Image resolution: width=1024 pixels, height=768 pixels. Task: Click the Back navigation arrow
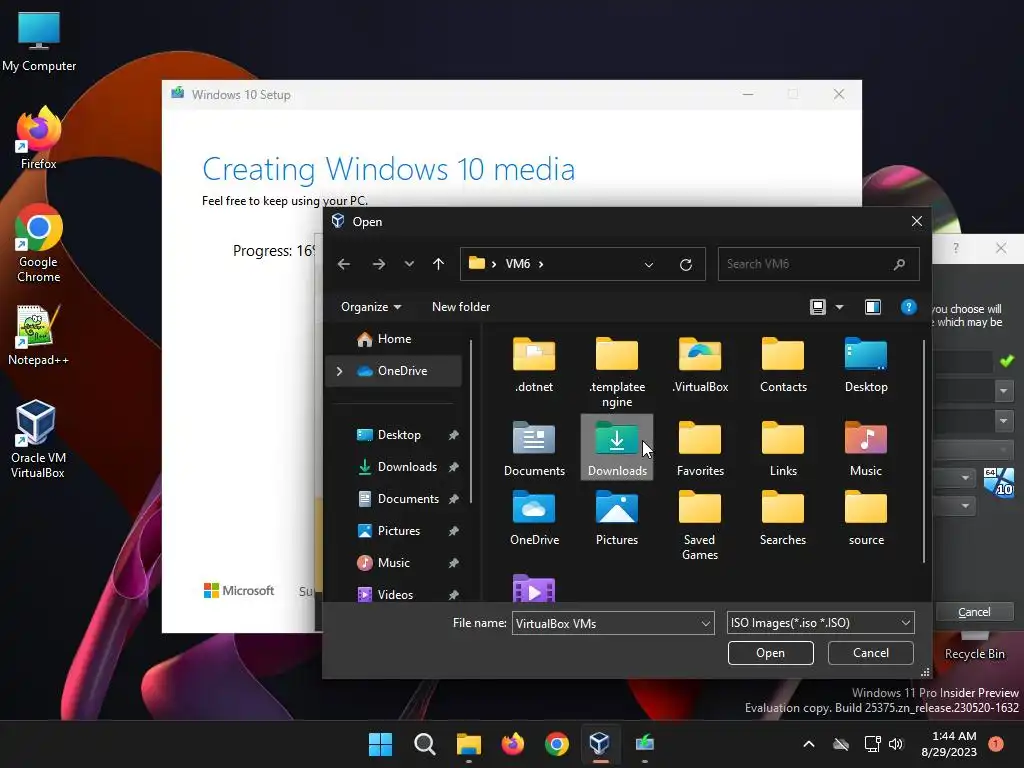[344, 264]
